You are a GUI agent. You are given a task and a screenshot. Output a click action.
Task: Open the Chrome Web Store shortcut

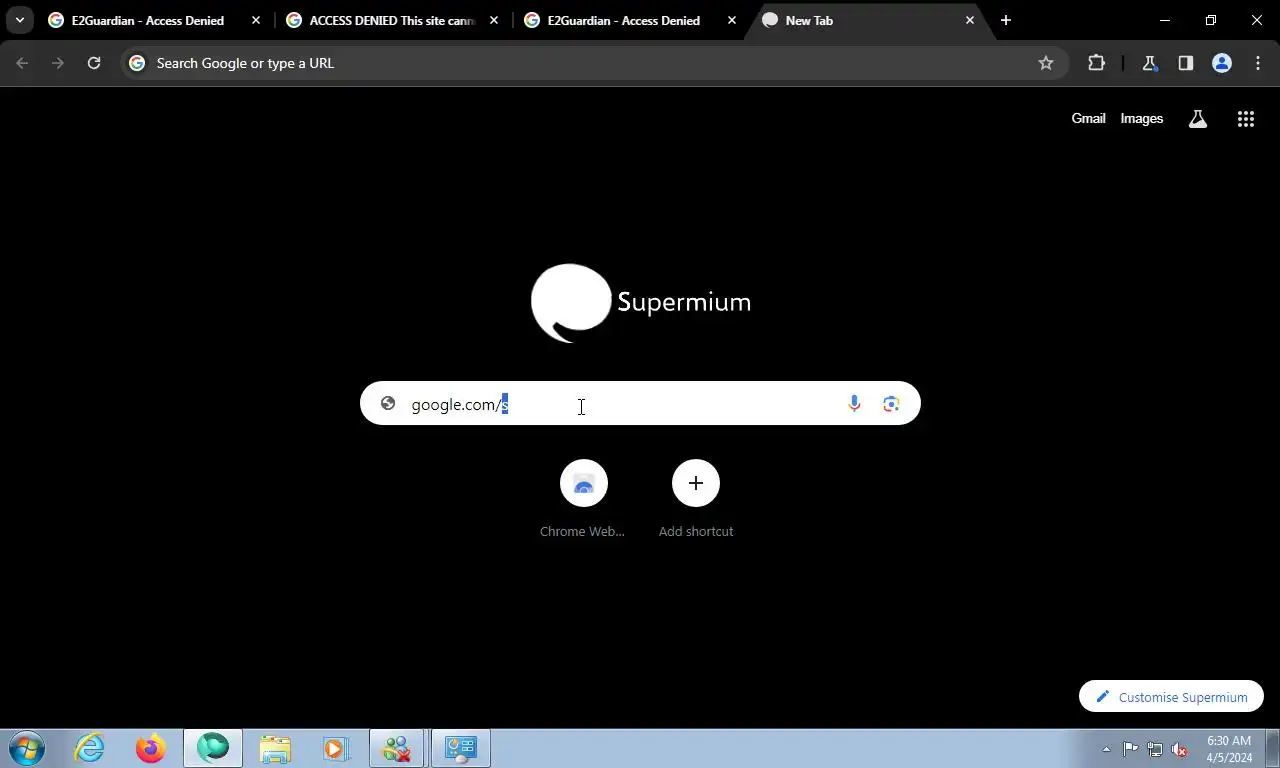pos(583,499)
